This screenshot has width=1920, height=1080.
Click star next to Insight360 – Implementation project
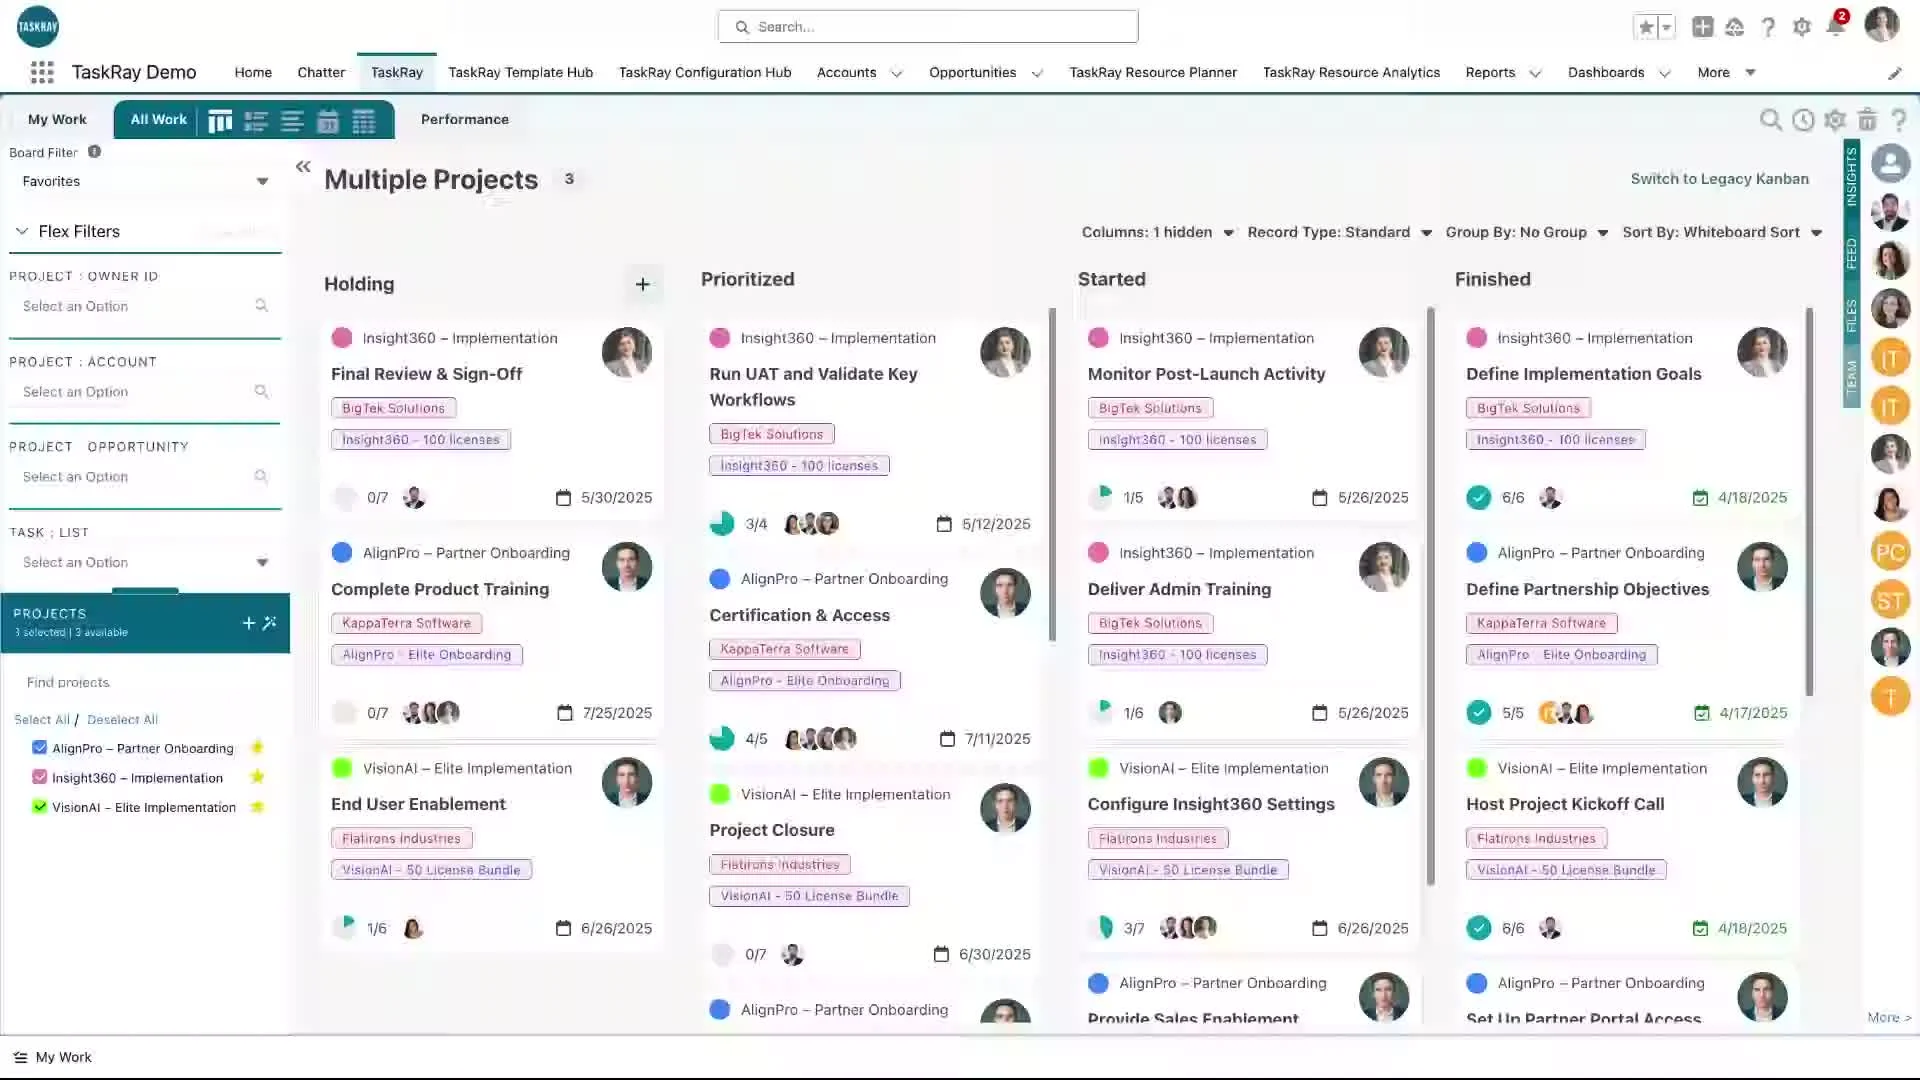257,777
